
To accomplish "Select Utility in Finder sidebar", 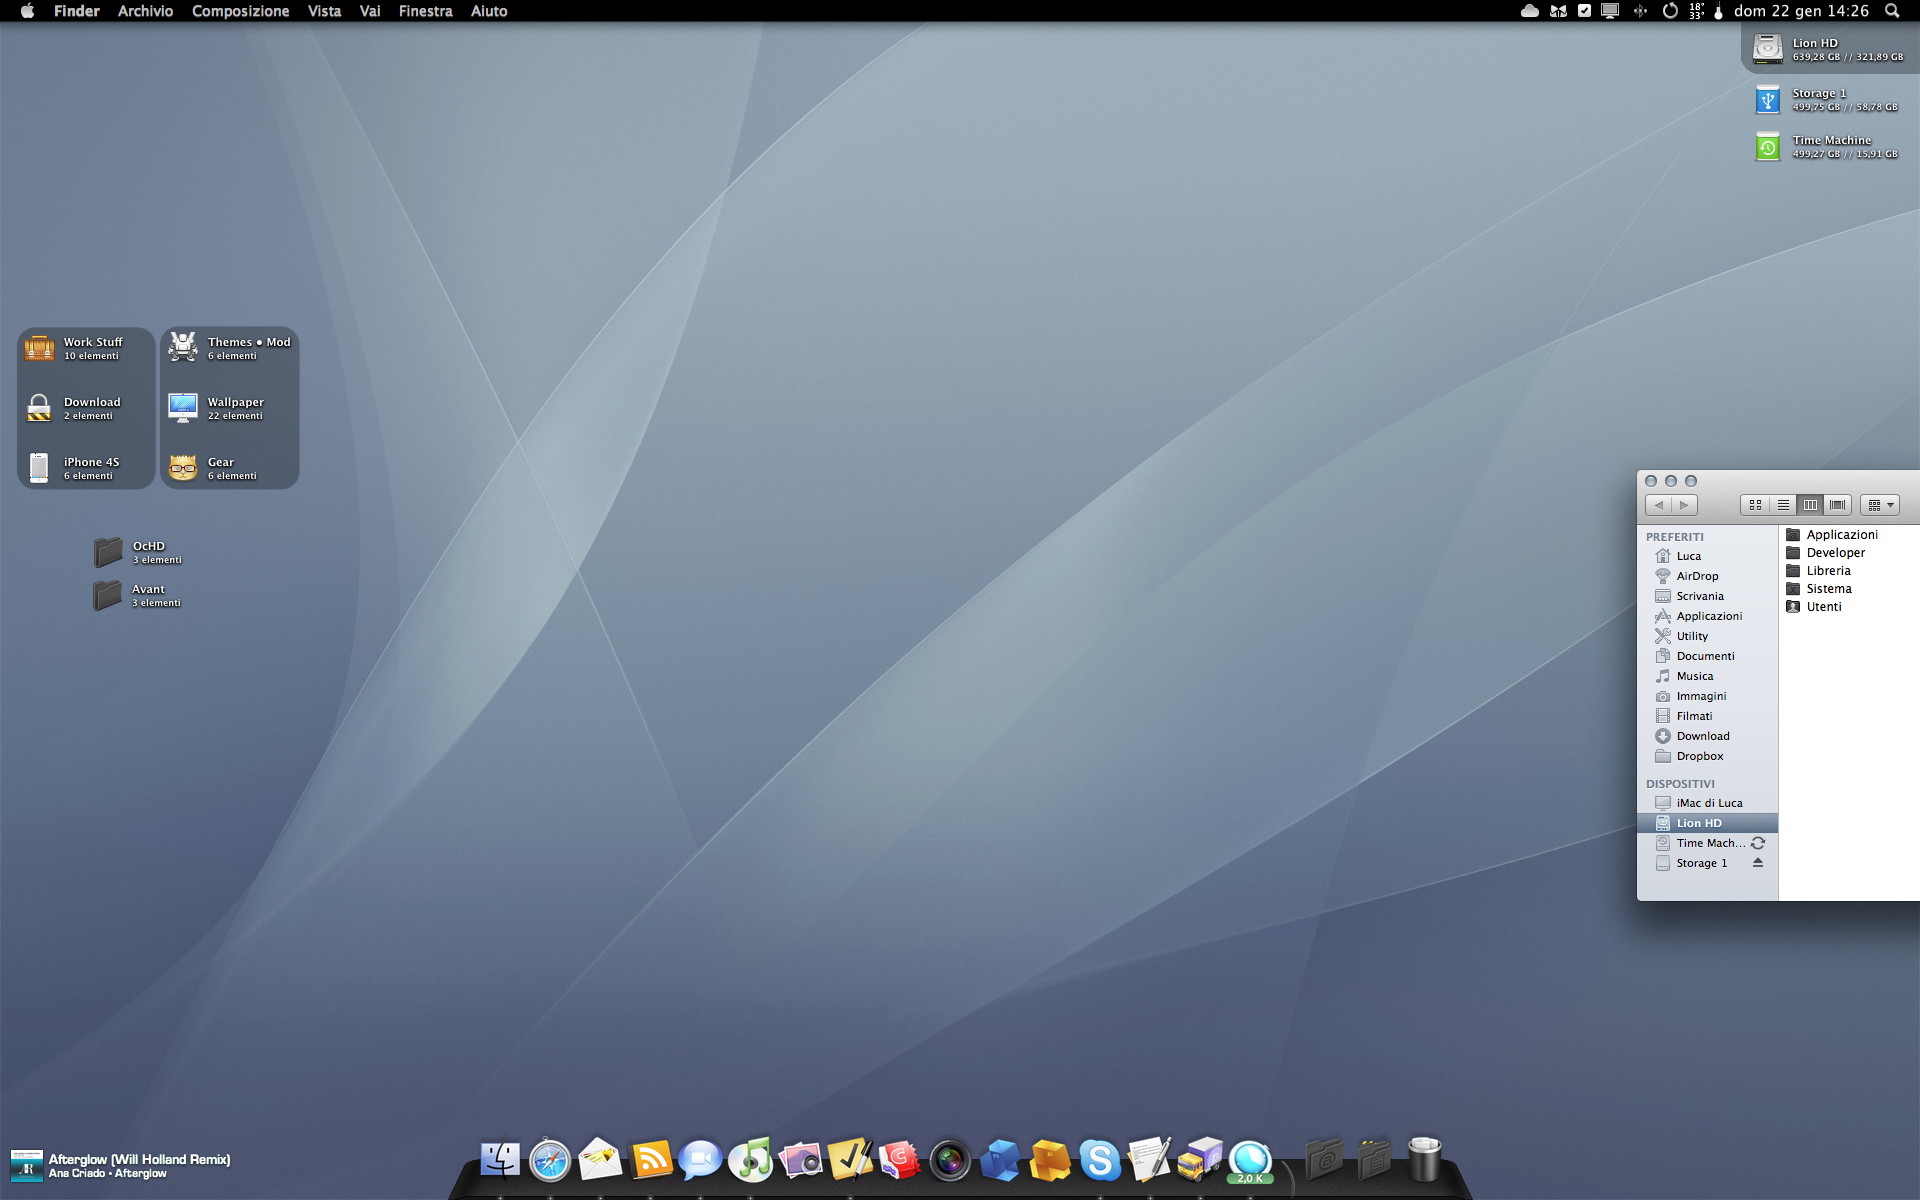I will point(1707,636).
